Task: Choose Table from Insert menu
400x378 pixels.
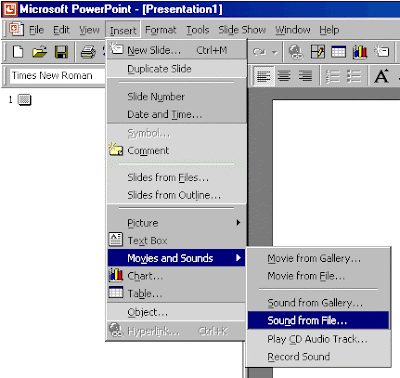Action: click(177, 294)
